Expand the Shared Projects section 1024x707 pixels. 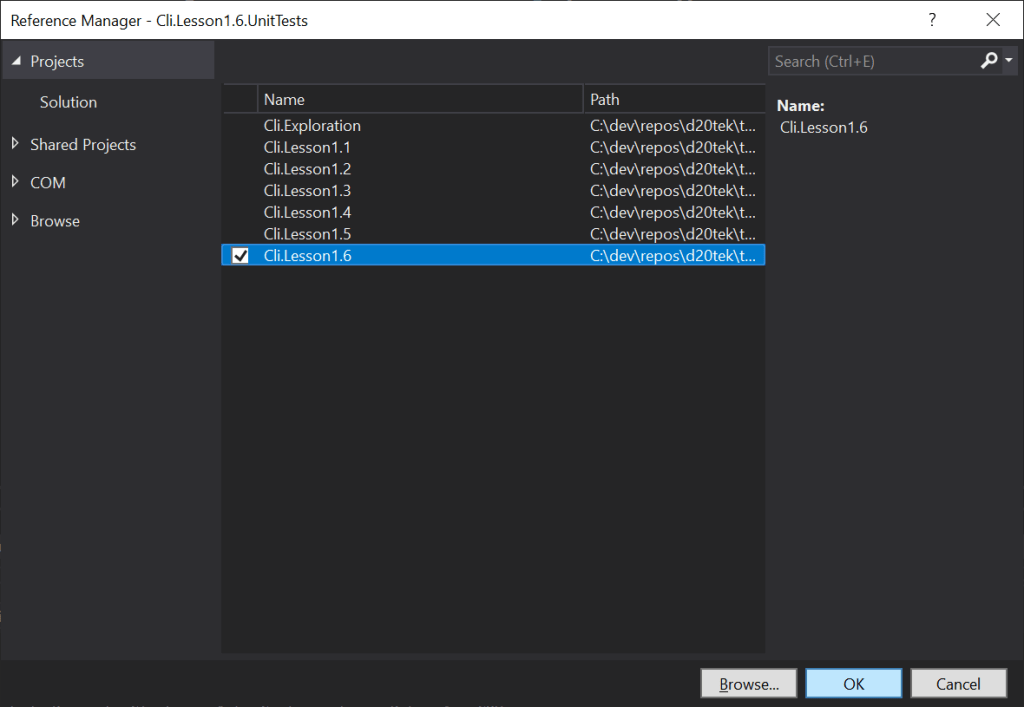[16, 144]
